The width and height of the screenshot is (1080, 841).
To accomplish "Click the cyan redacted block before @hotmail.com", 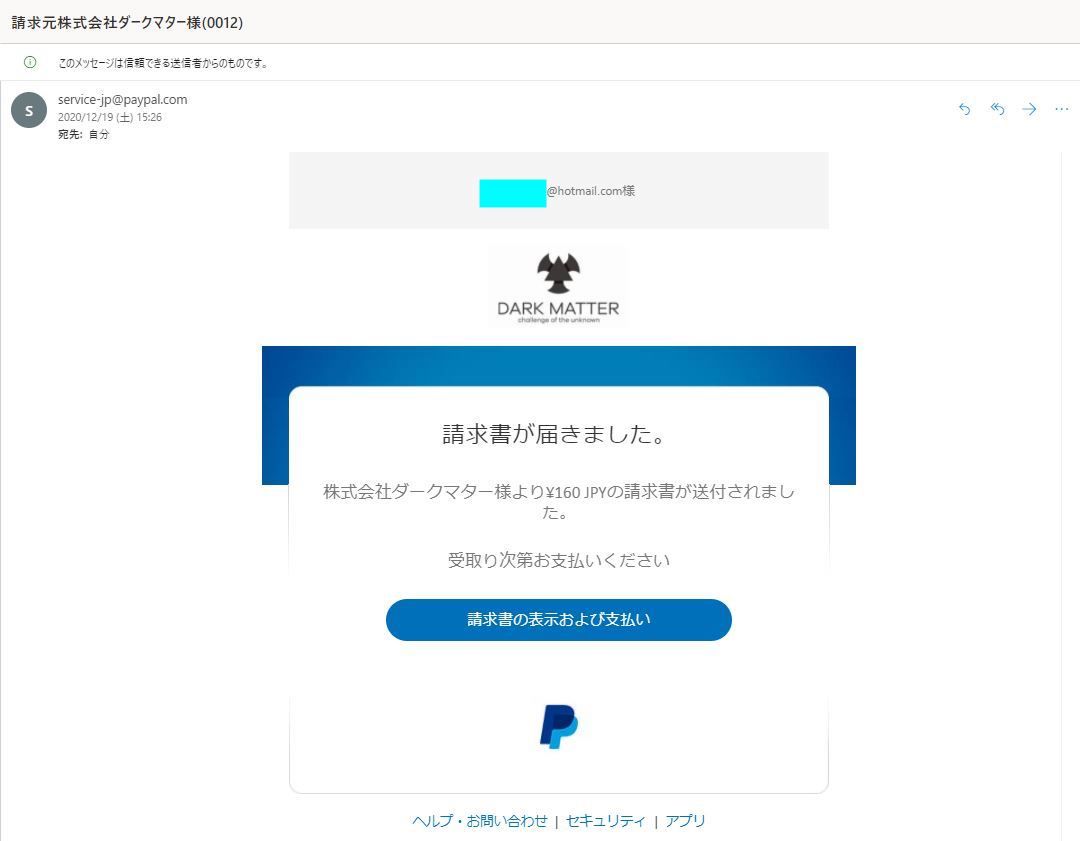I will click(x=512, y=193).
